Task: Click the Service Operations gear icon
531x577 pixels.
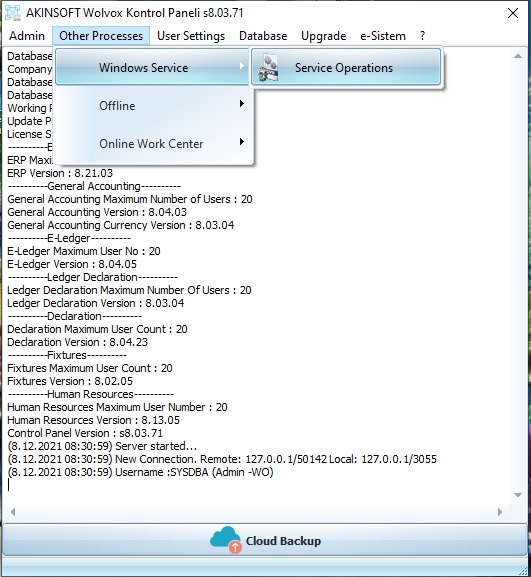Action: tap(268, 68)
